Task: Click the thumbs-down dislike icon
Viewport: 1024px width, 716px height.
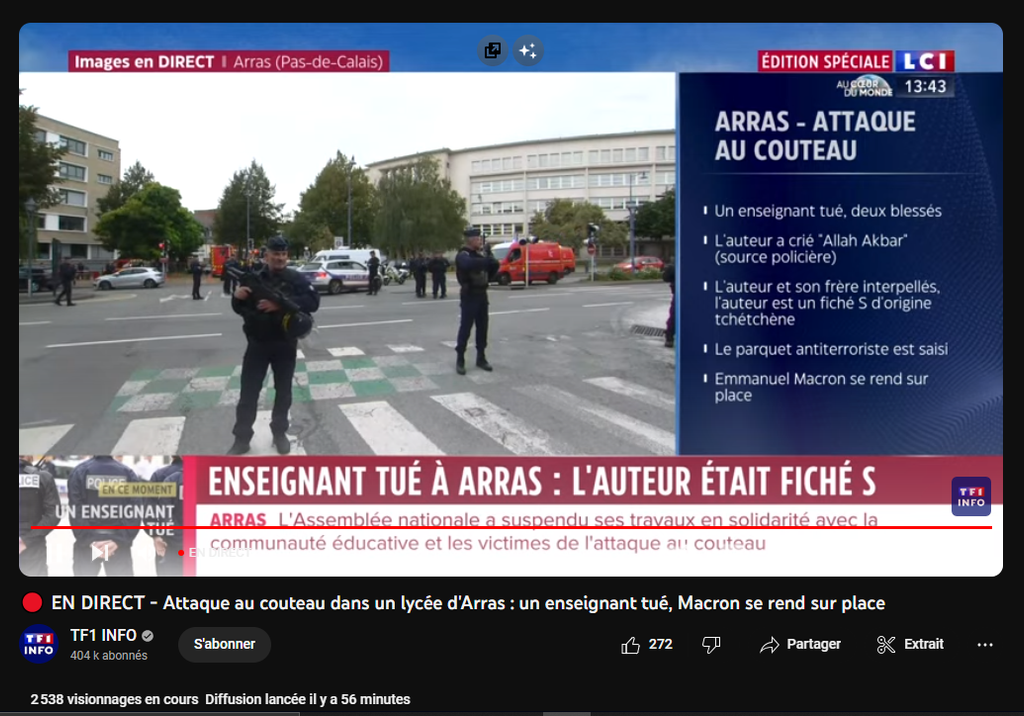Action: (x=711, y=645)
